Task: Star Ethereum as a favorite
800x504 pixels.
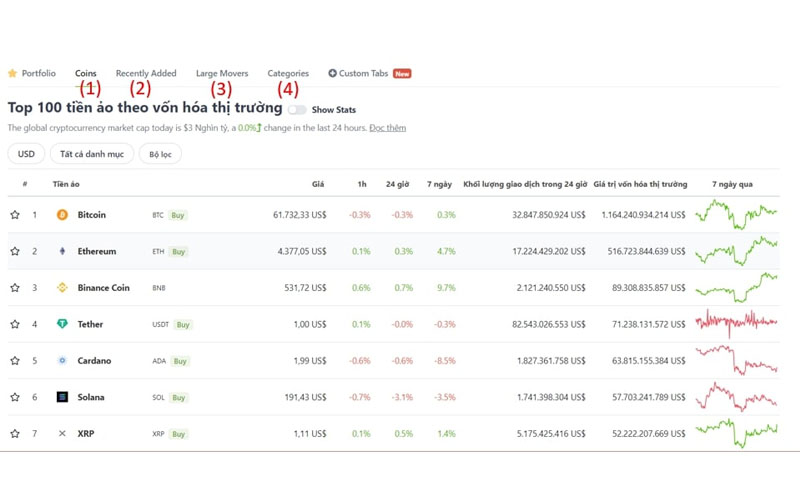Action: coord(15,251)
